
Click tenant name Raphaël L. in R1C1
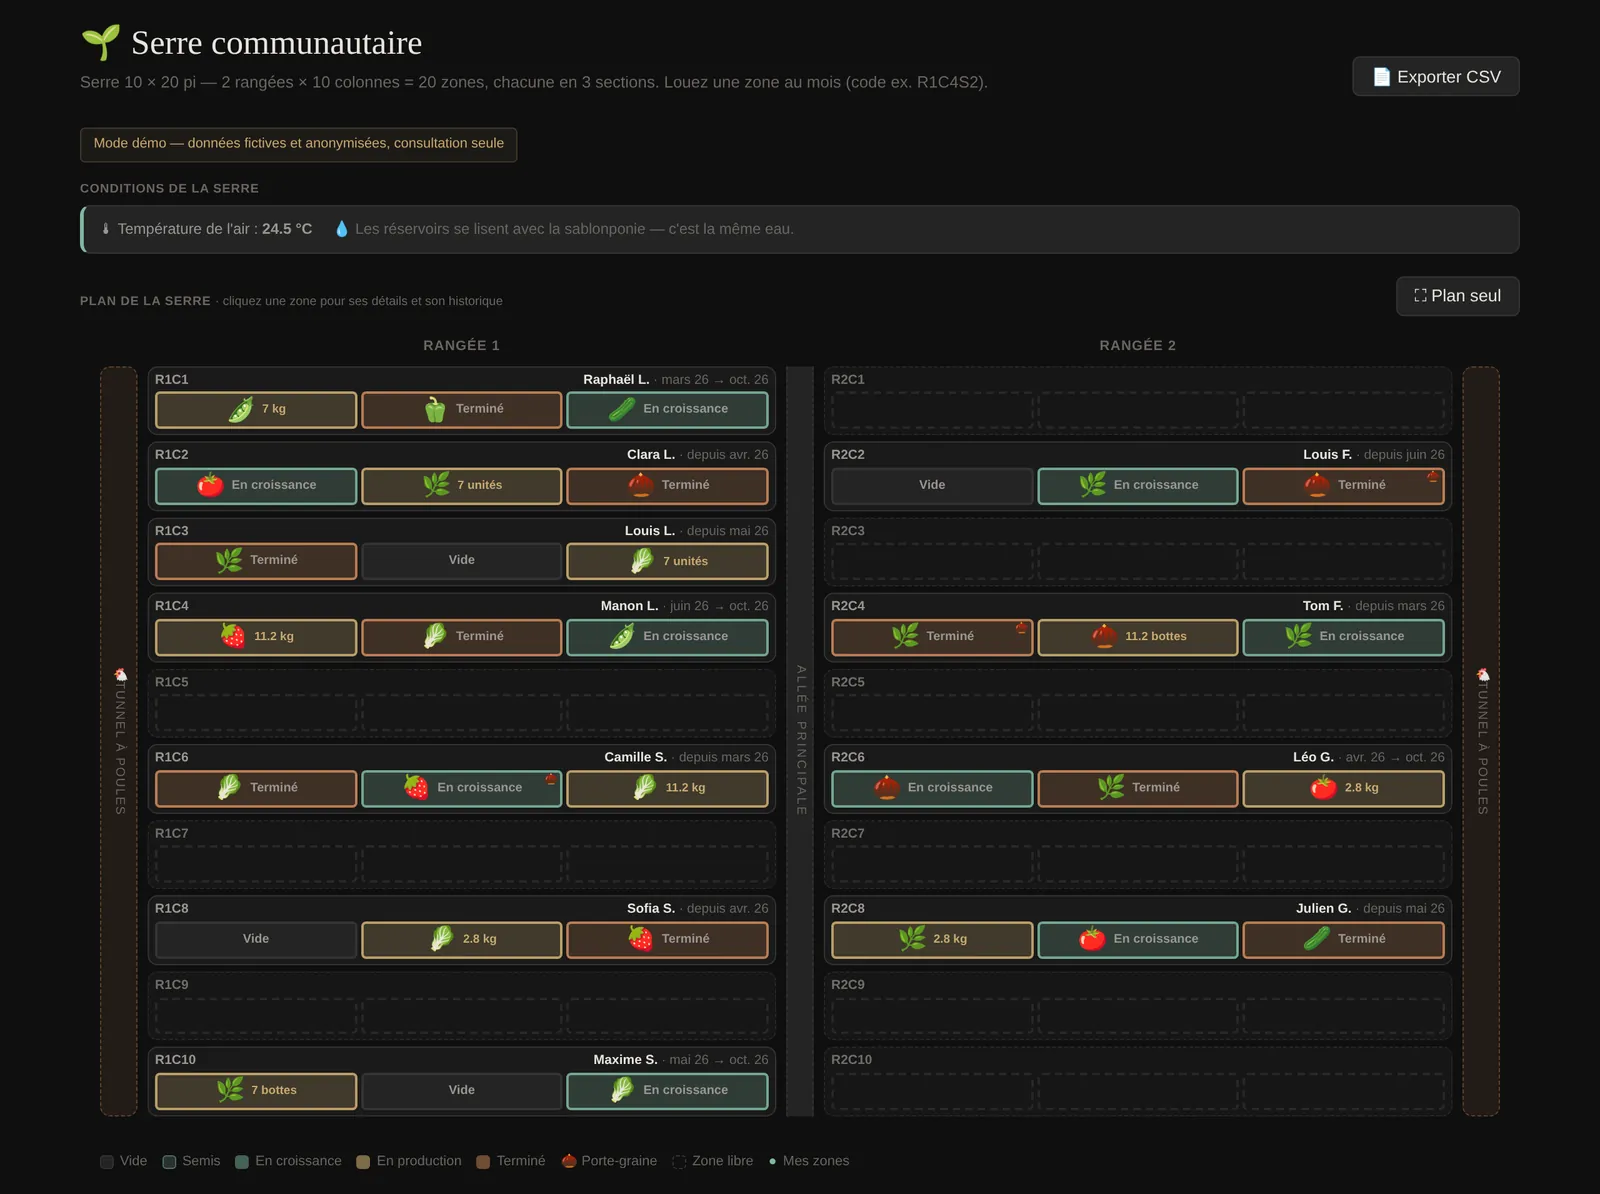point(616,380)
